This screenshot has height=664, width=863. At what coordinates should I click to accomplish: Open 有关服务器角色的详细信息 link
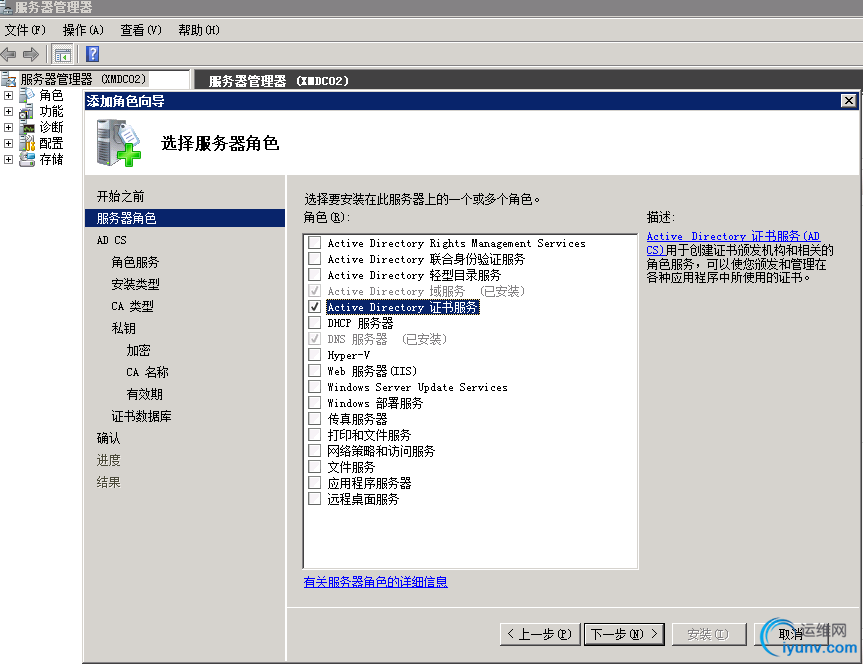tap(375, 581)
